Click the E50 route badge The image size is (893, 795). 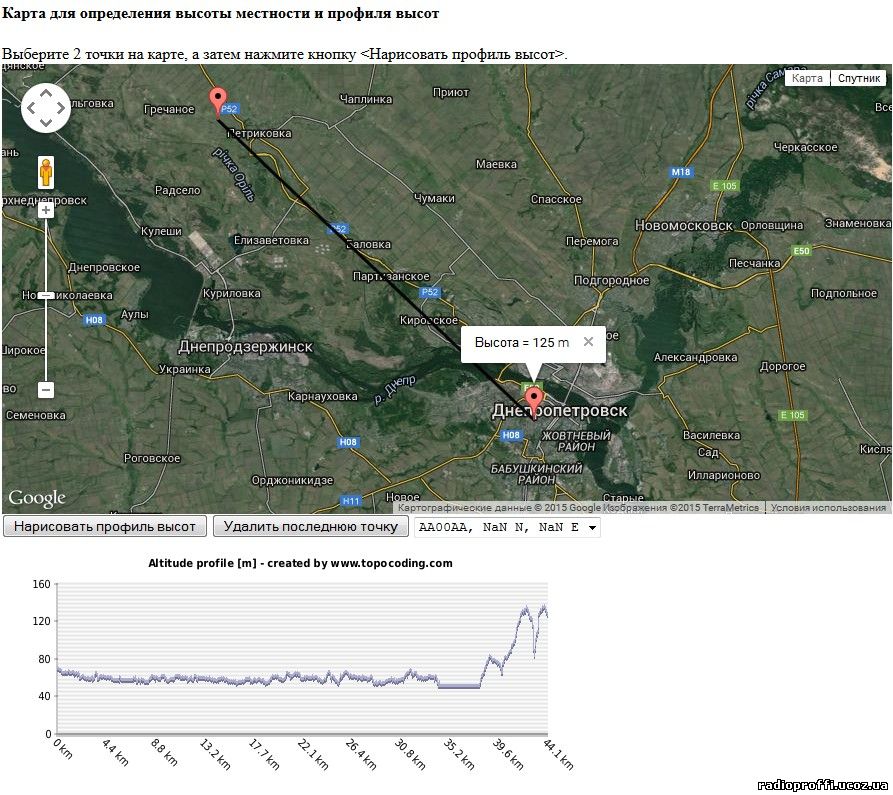click(x=801, y=251)
